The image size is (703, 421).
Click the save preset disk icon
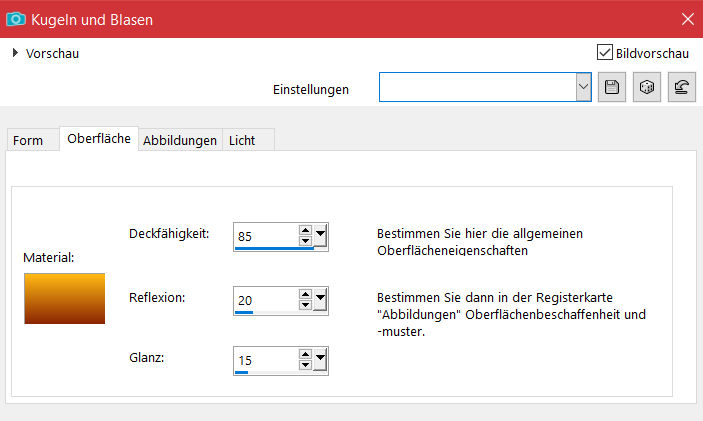tap(612, 88)
